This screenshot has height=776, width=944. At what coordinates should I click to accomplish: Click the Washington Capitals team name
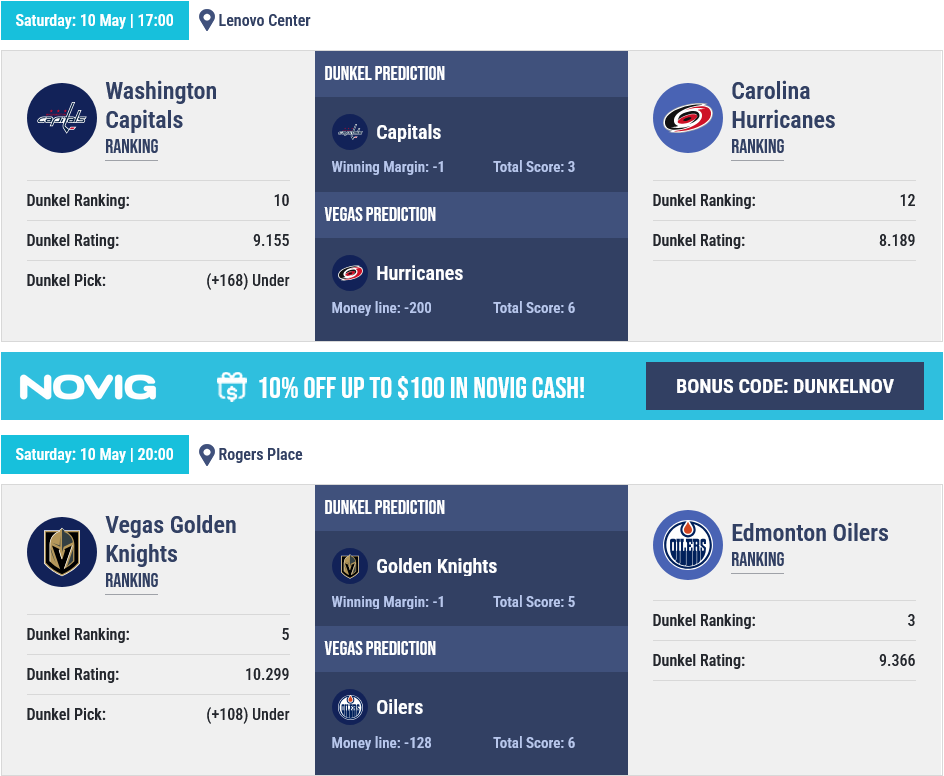[161, 105]
